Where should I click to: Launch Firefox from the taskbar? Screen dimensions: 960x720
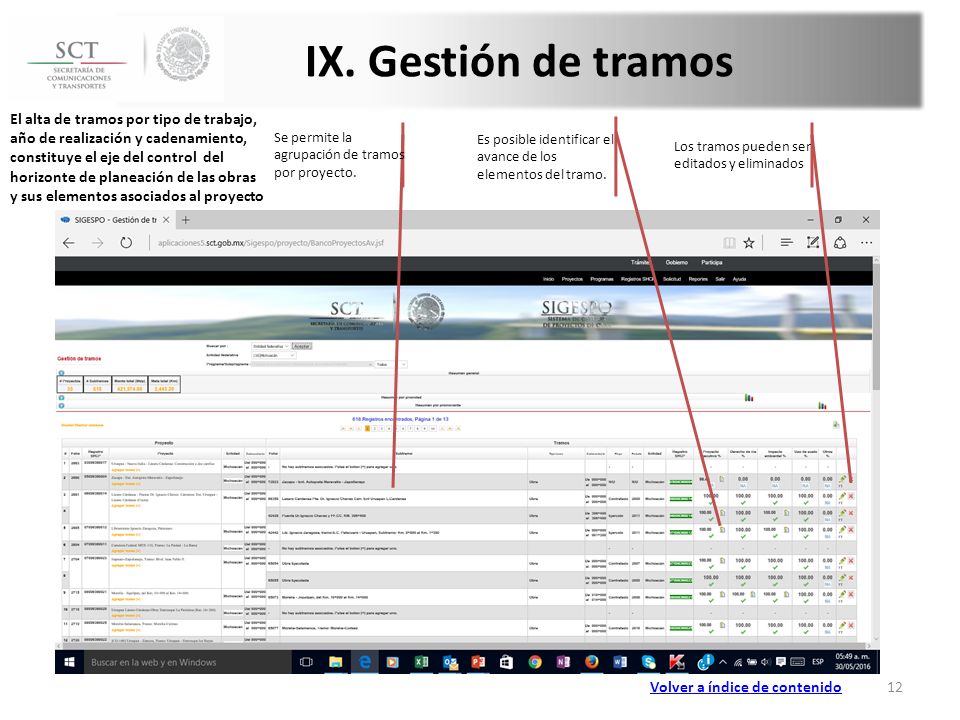[x=591, y=662]
